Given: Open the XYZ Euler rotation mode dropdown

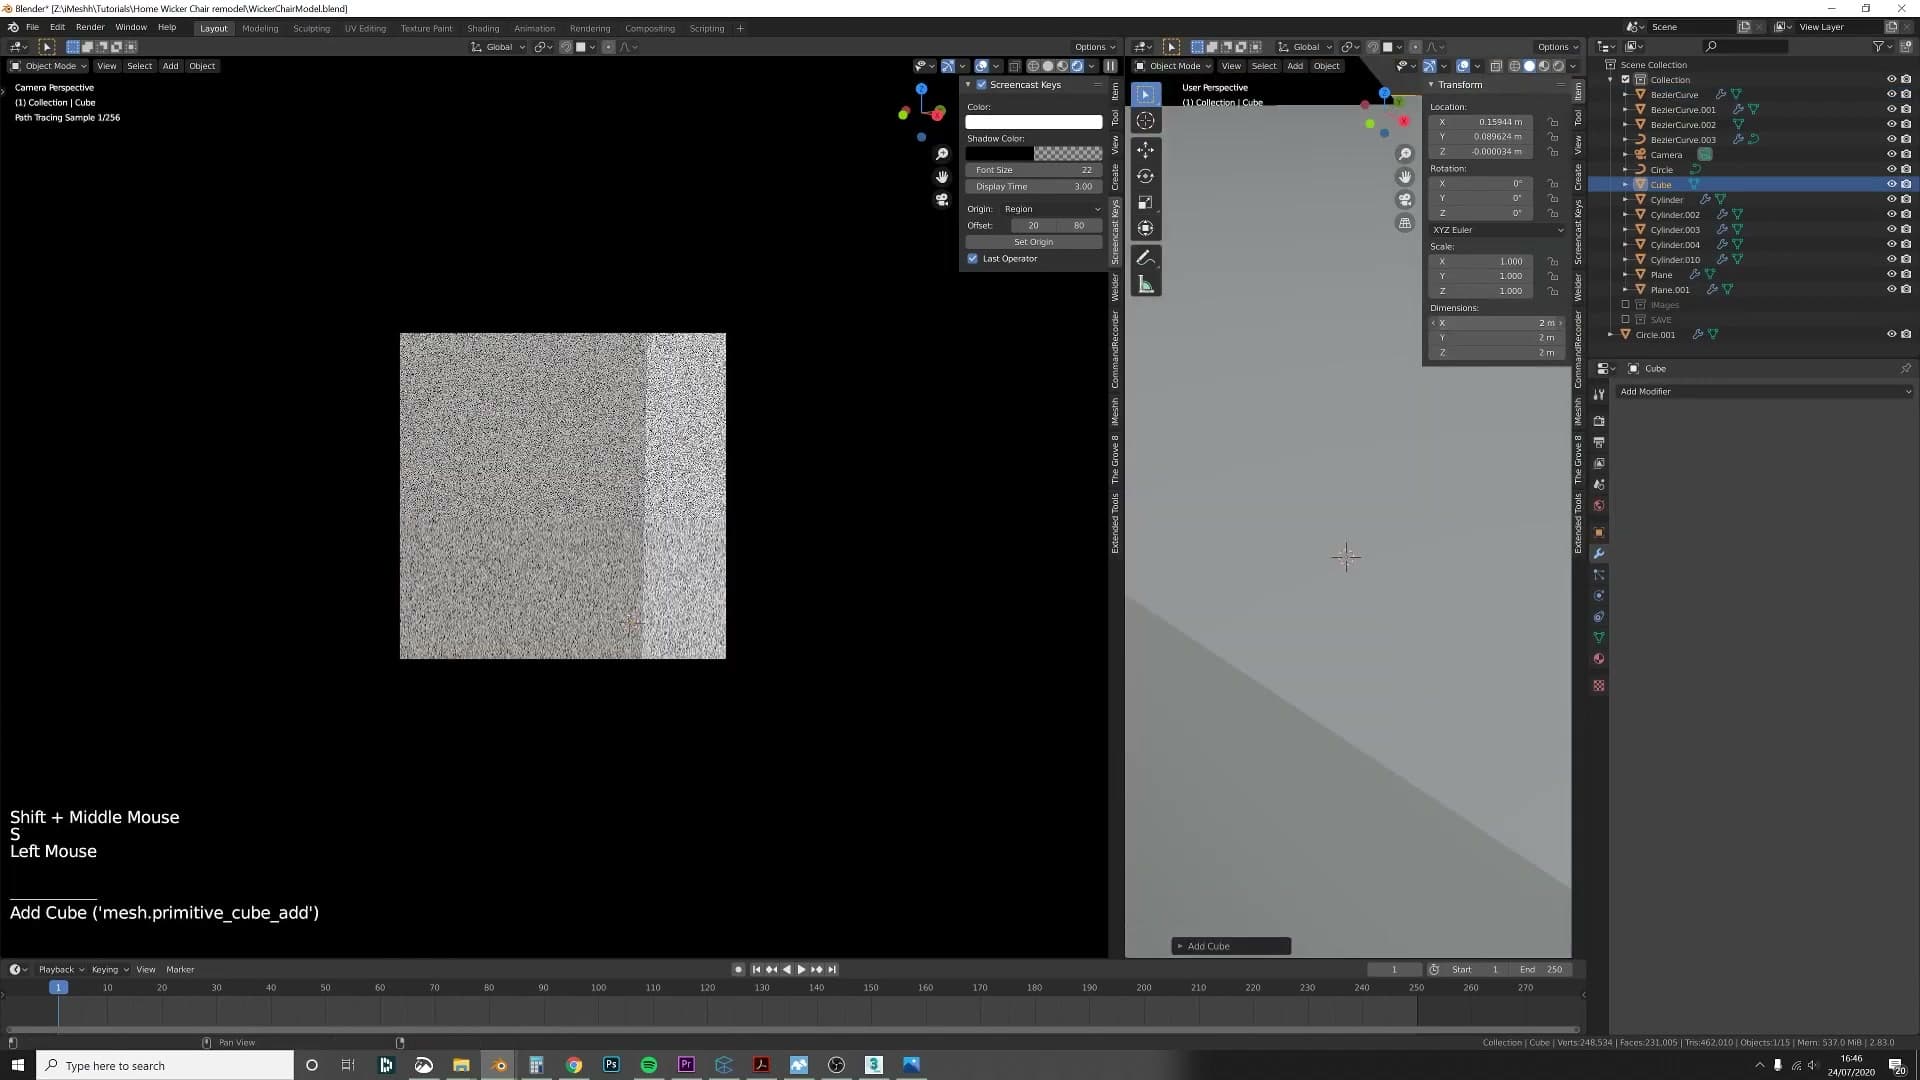Looking at the screenshot, I should [1497, 230].
